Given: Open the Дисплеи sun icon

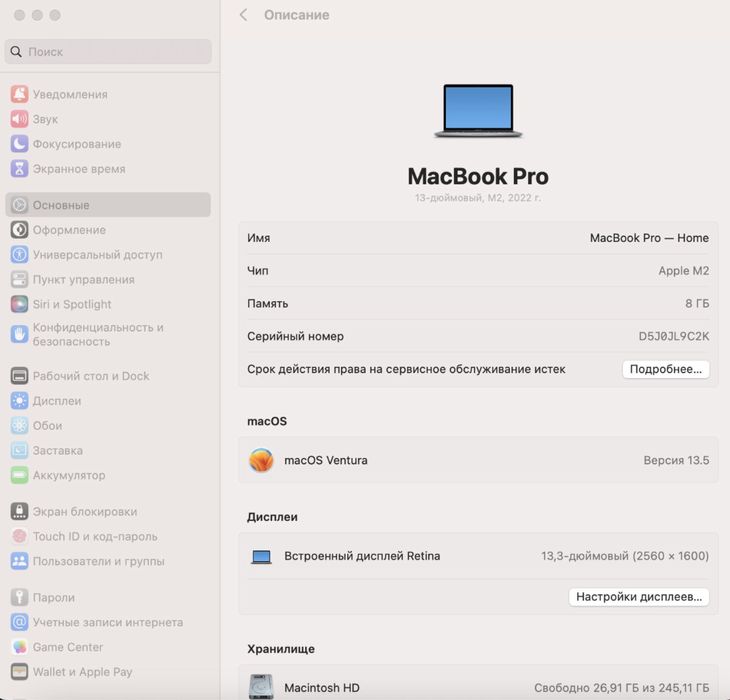Looking at the screenshot, I should 19,400.
